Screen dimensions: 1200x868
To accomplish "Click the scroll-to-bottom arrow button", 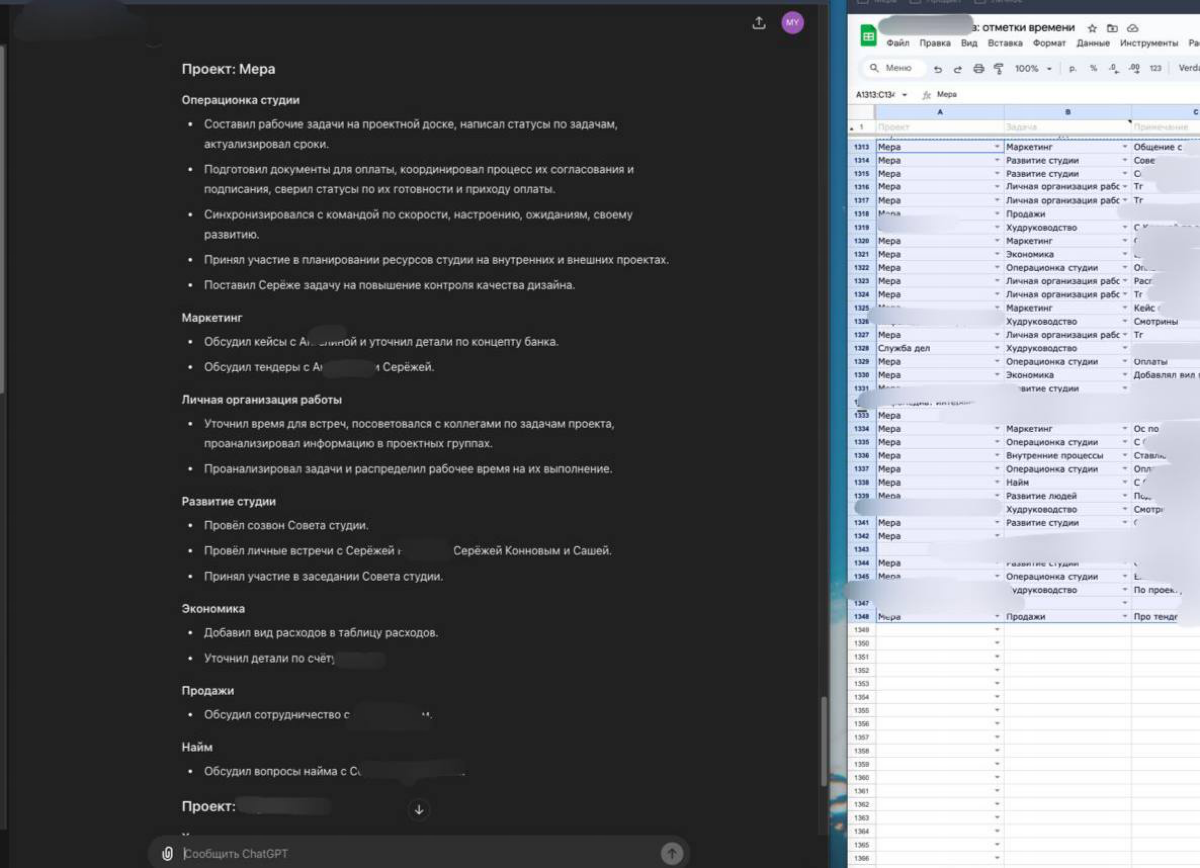I will pos(419,809).
